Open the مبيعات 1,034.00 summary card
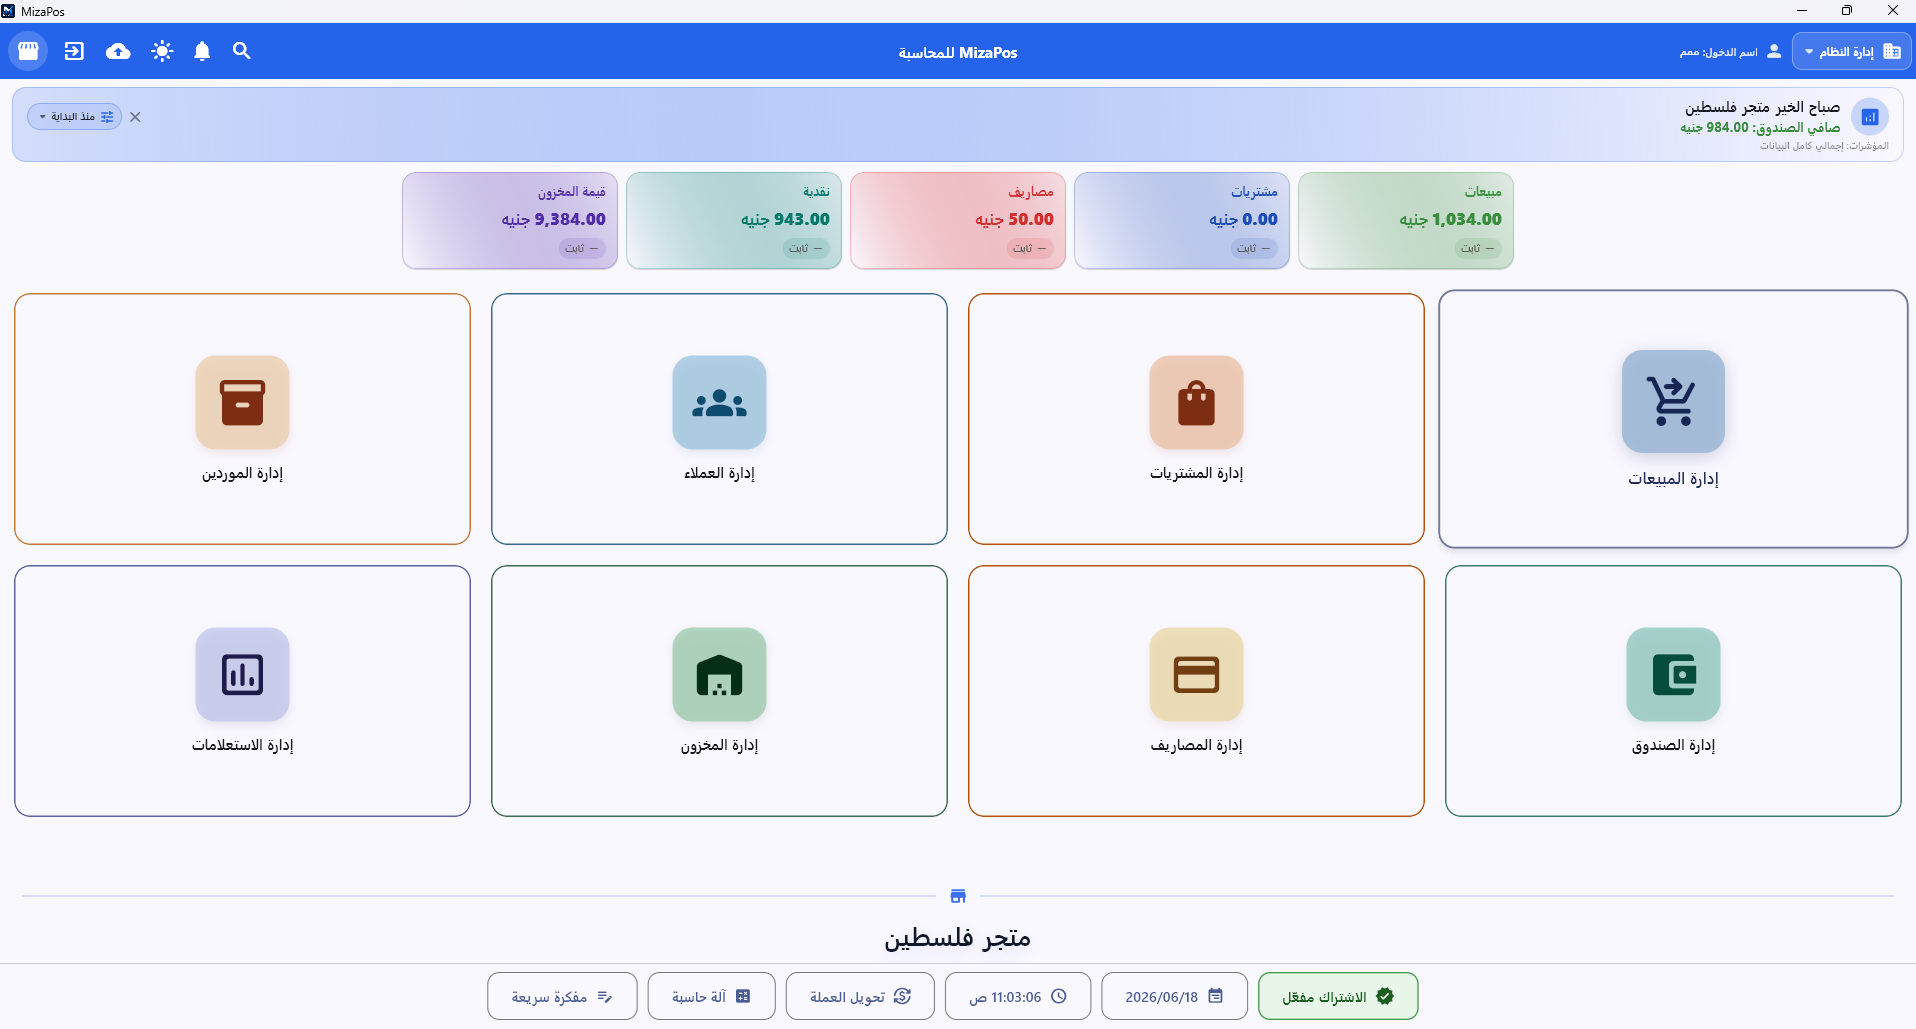This screenshot has width=1916, height=1029. tap(1405, 221)
